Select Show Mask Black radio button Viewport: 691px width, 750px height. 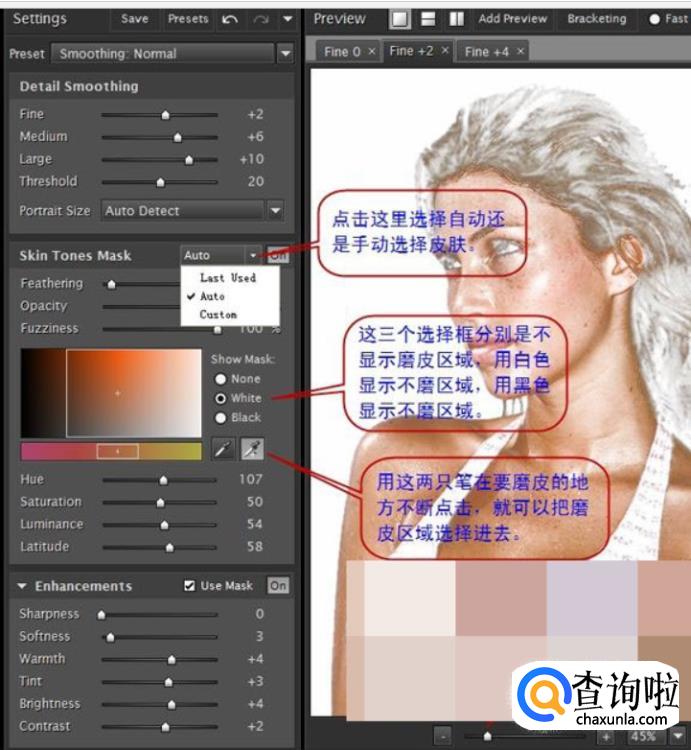pyautogui.click(x=220, y=418)
